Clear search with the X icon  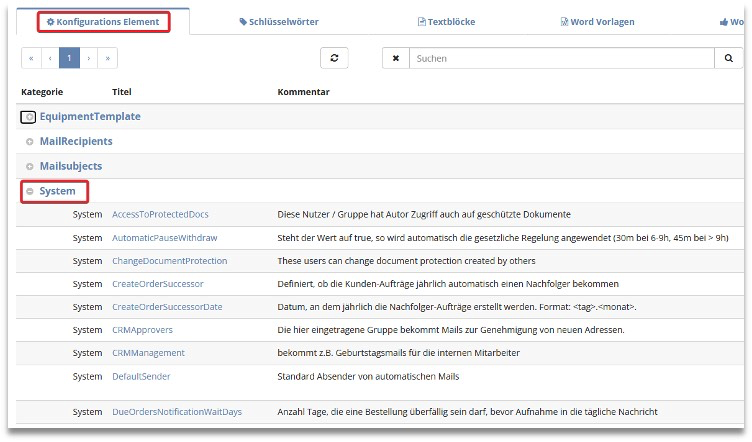(396, 59)
